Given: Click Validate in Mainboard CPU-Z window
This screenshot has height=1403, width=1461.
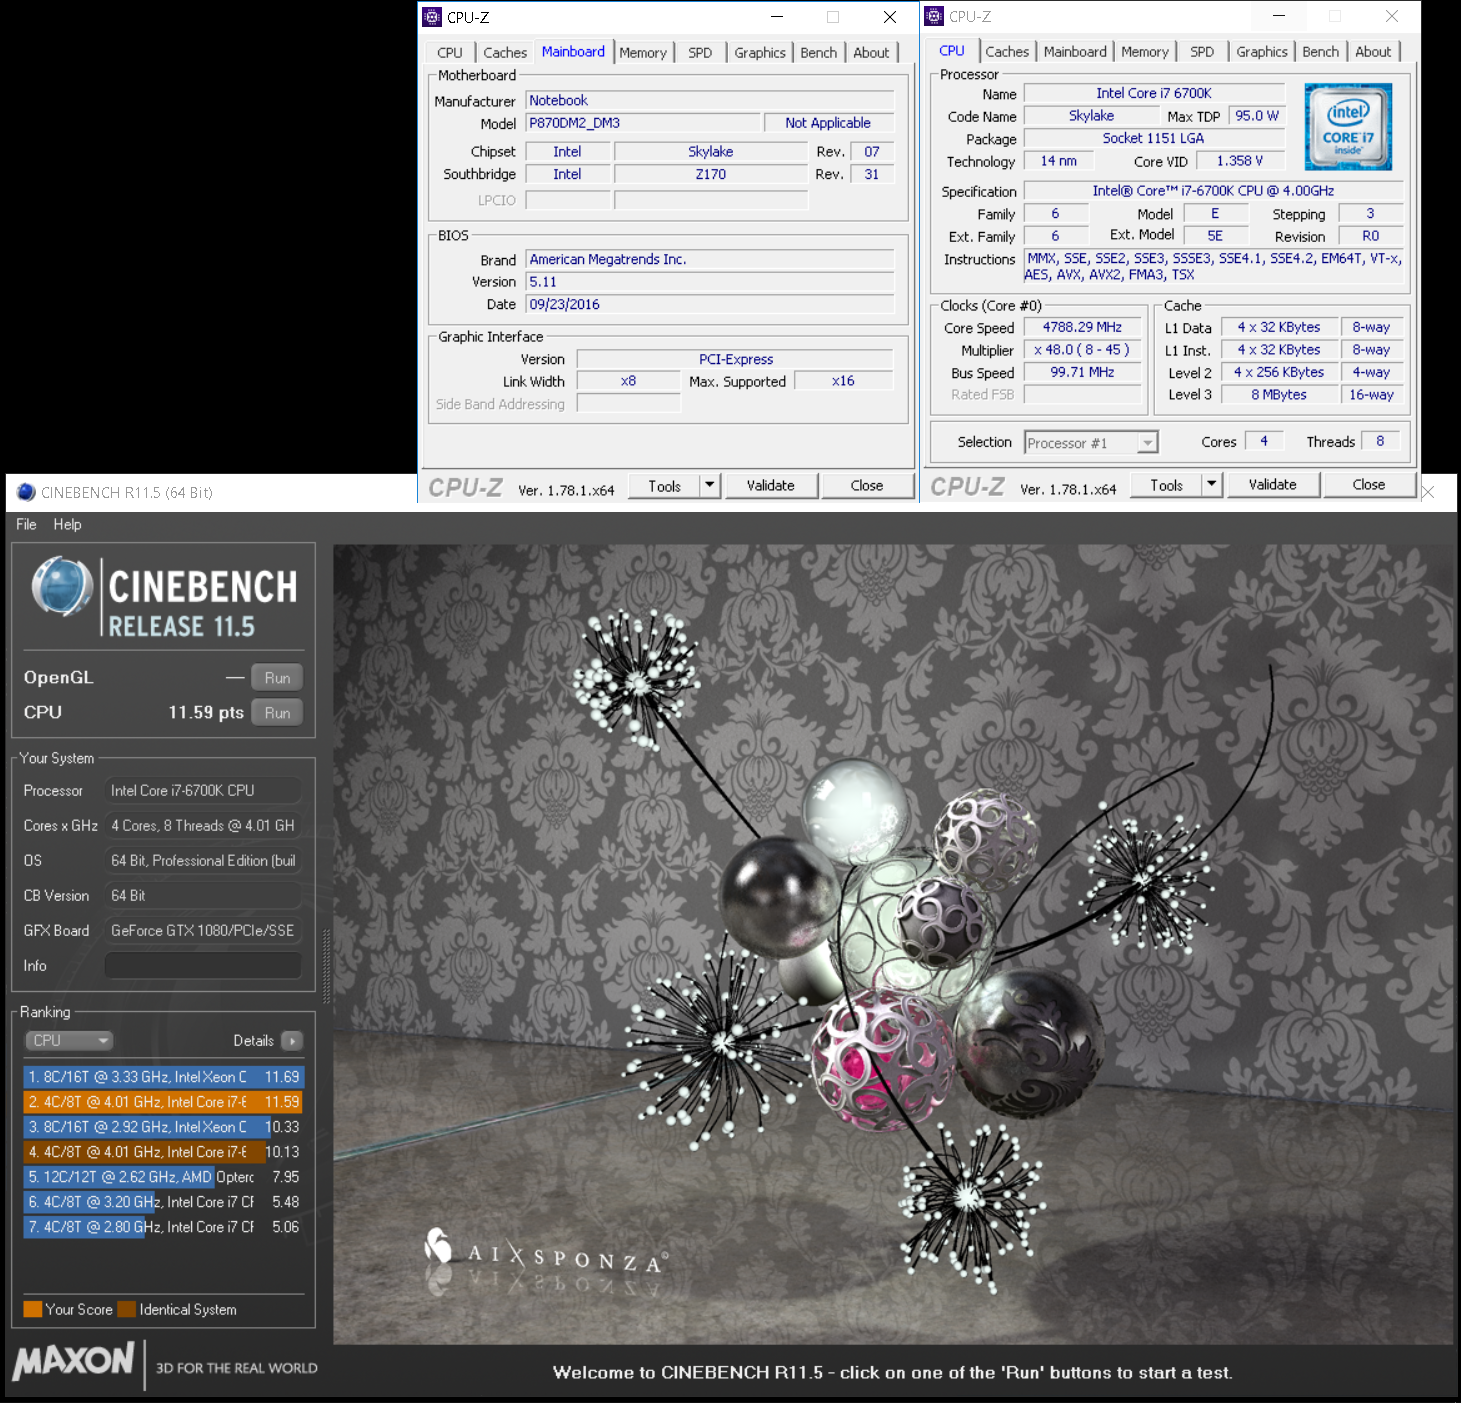Looking at the screenshot, I should (x=771, y=485).
